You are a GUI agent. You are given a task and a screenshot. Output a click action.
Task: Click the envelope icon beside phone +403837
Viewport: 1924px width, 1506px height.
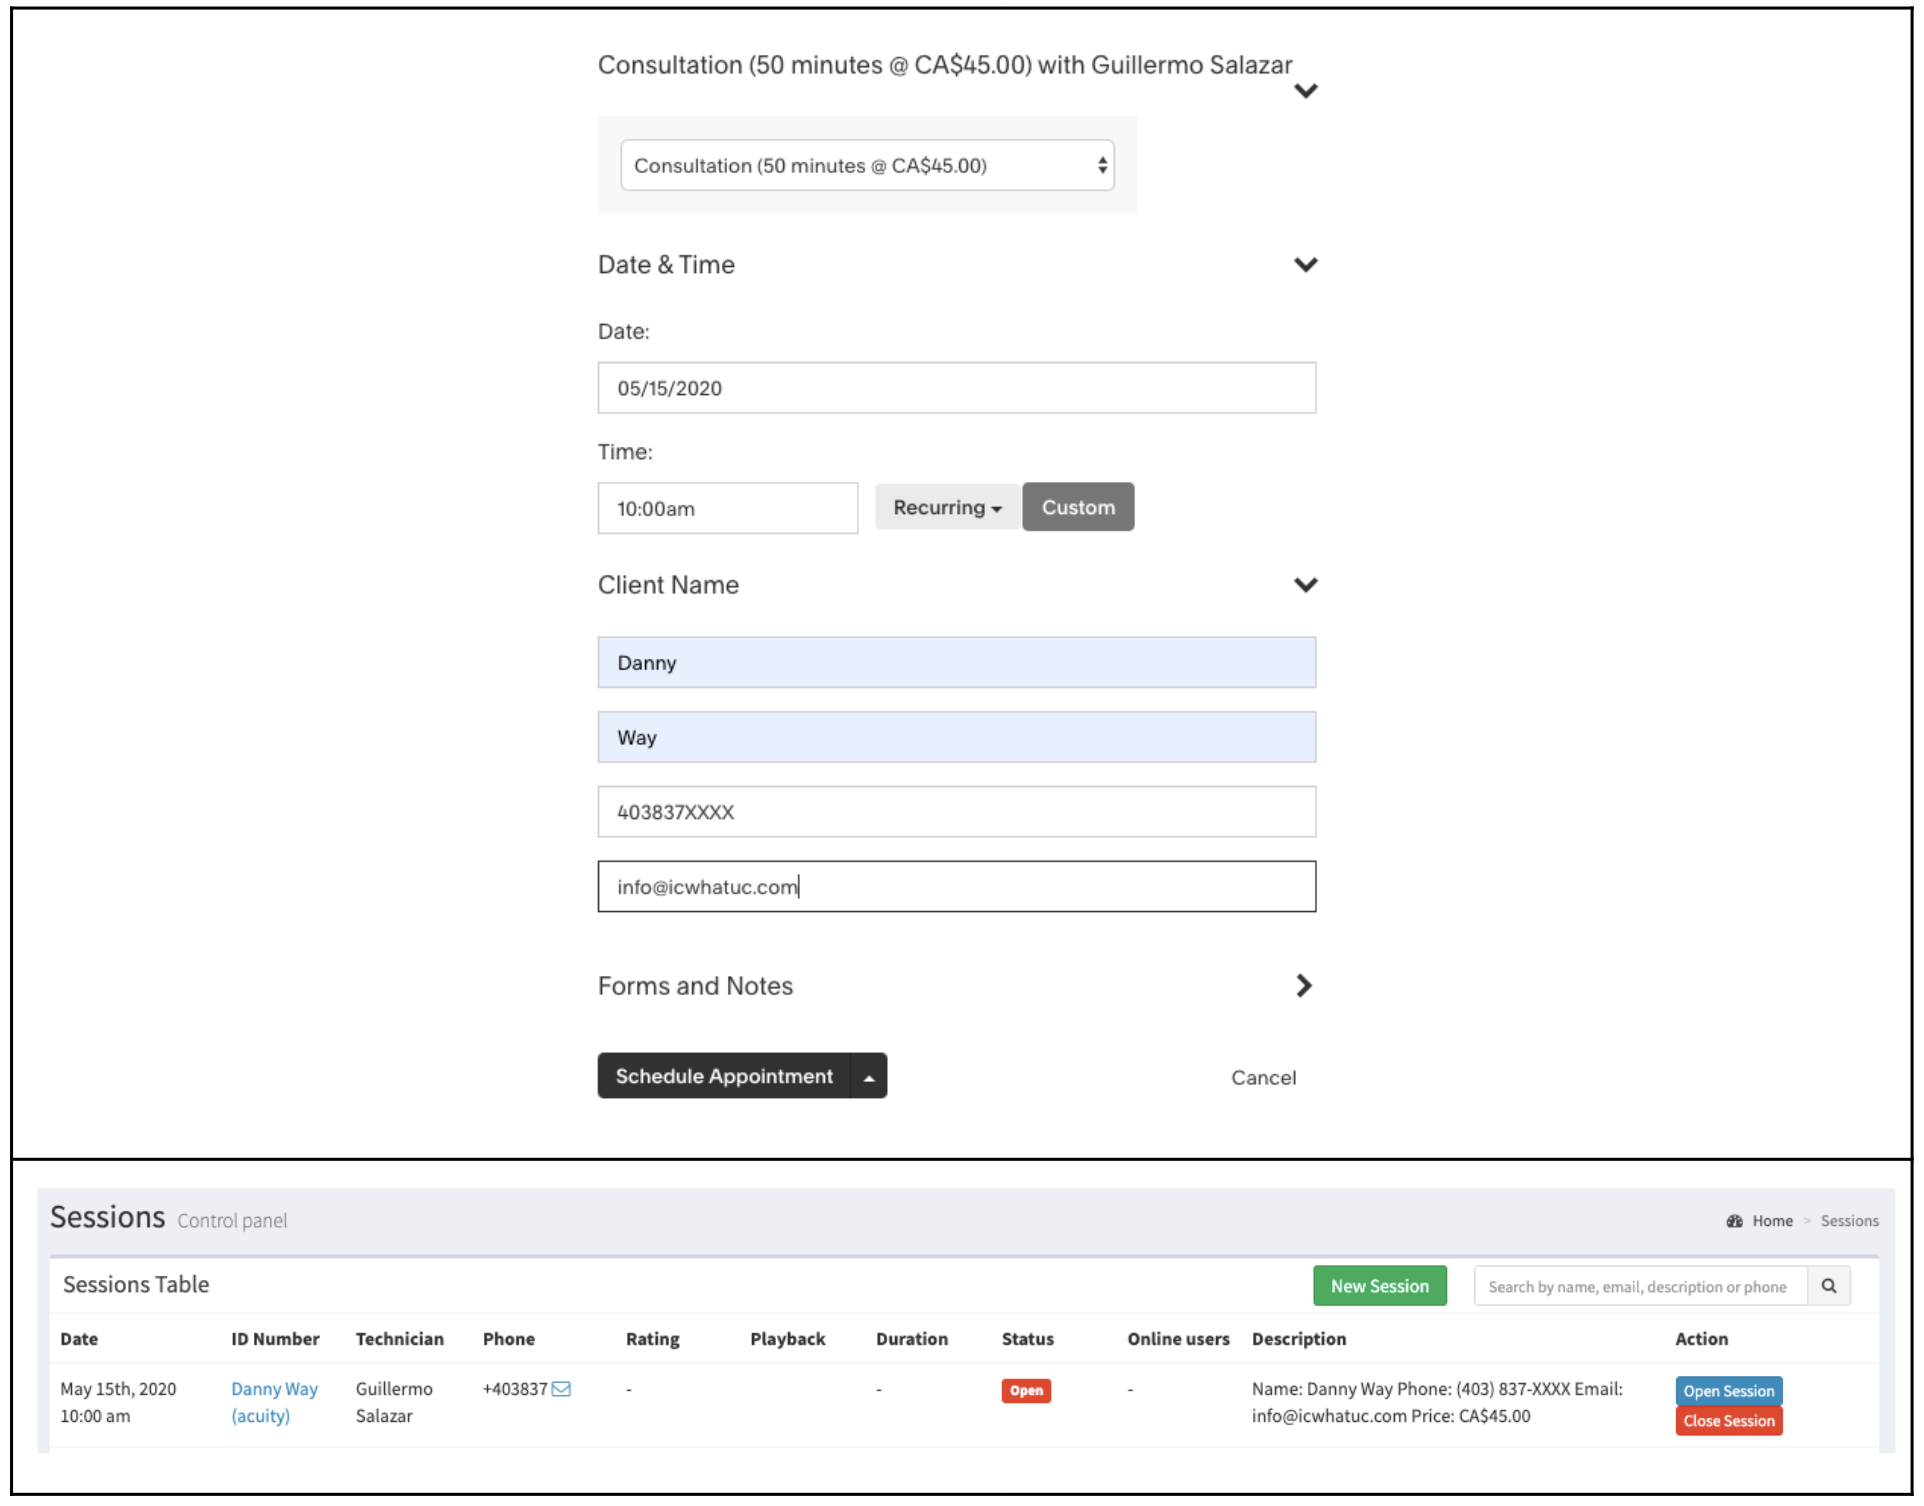[561, 1389]
